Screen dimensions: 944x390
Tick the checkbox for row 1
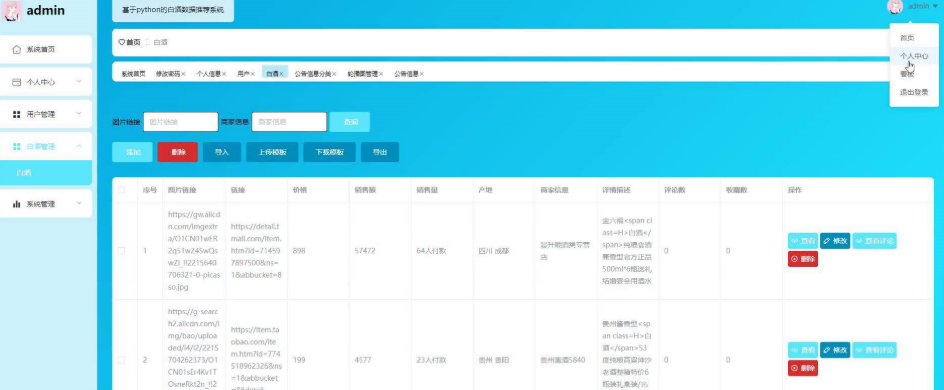click(x=122, y=250)
